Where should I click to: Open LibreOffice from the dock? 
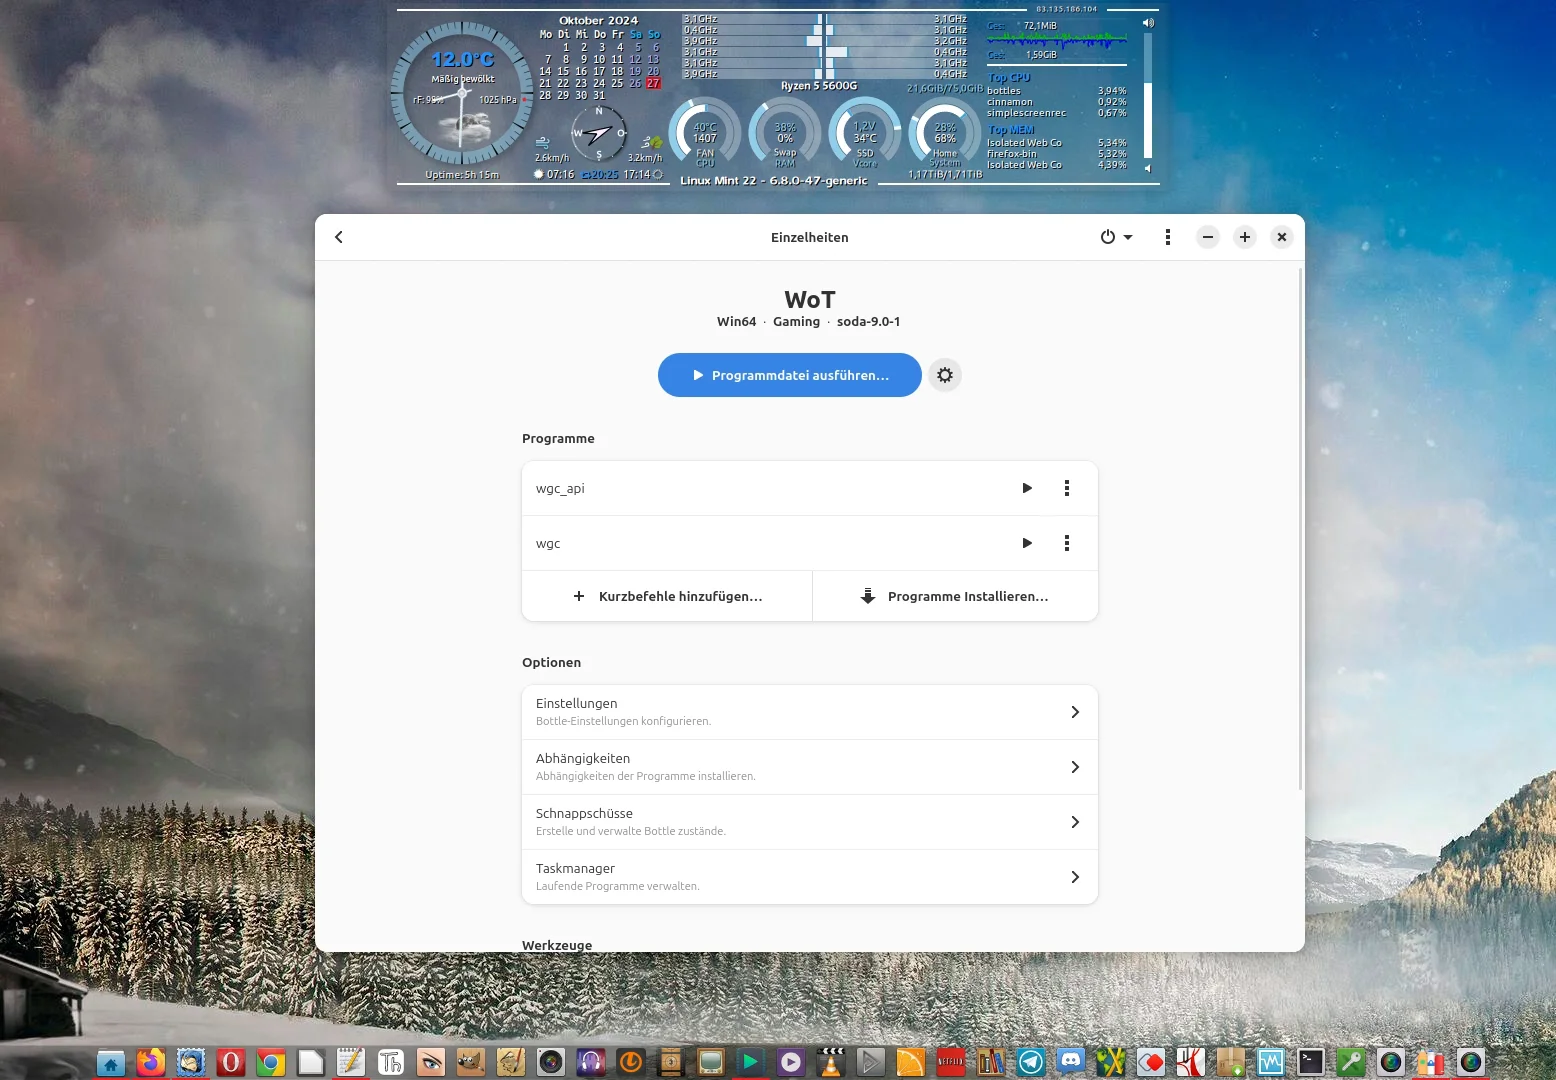311,1062
